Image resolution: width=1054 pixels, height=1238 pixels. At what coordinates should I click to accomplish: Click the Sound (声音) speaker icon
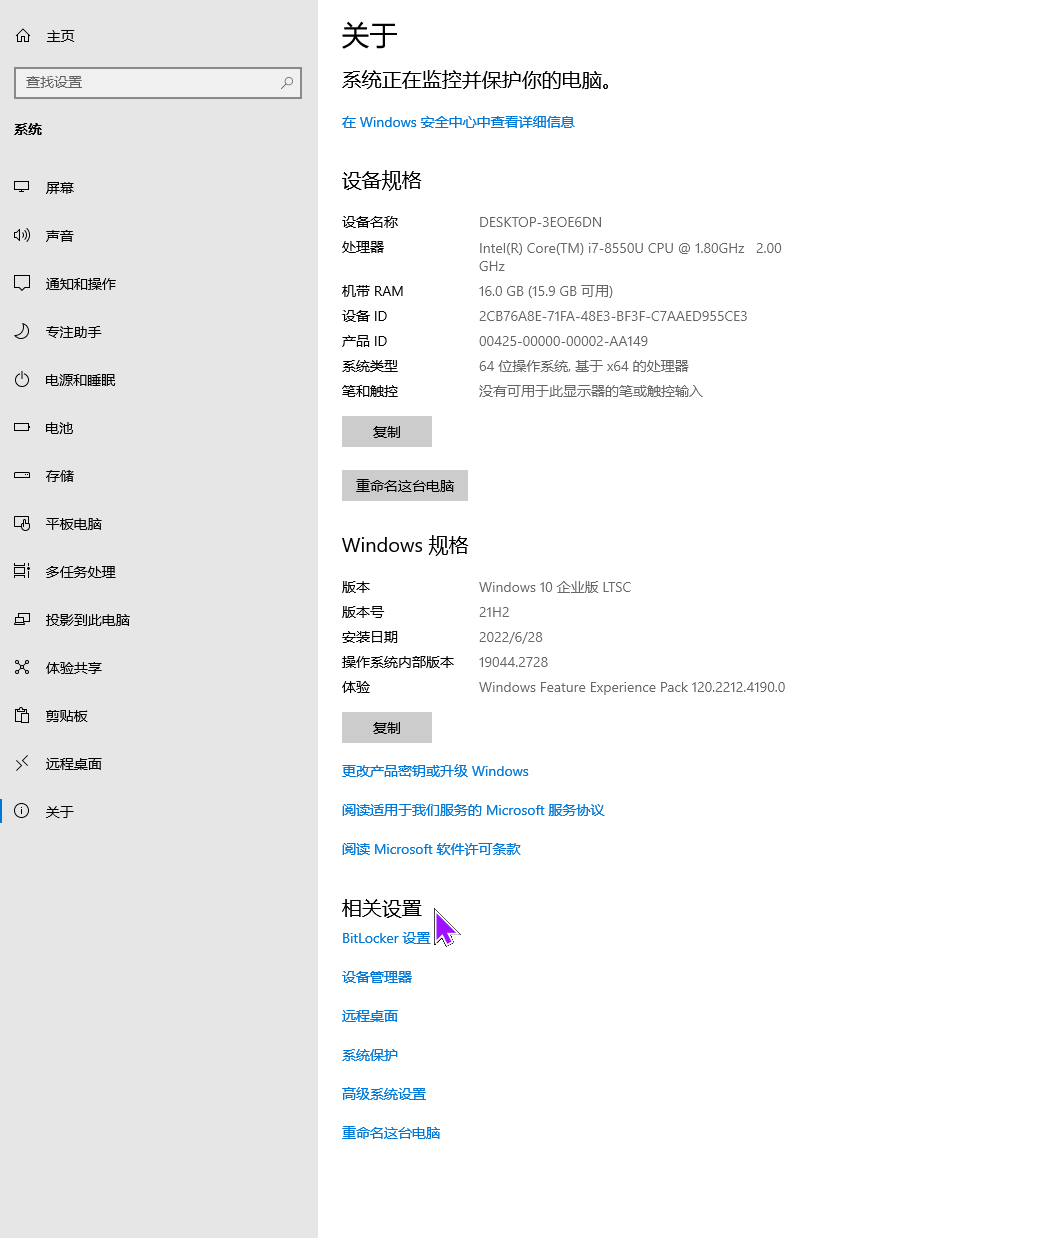(x=22, y=235)
